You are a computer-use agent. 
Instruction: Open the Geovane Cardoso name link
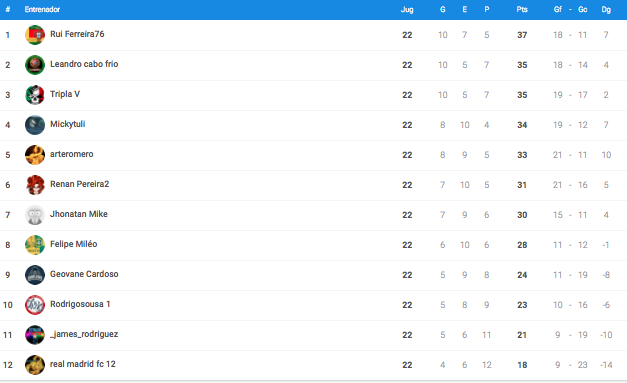click(84, 274)
